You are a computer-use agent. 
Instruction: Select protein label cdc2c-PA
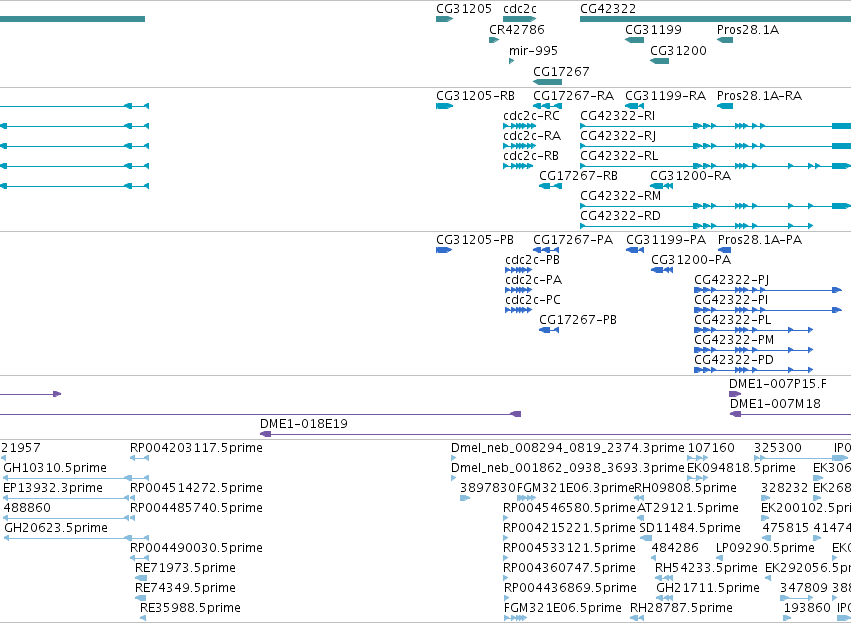(x=534, y=281)
